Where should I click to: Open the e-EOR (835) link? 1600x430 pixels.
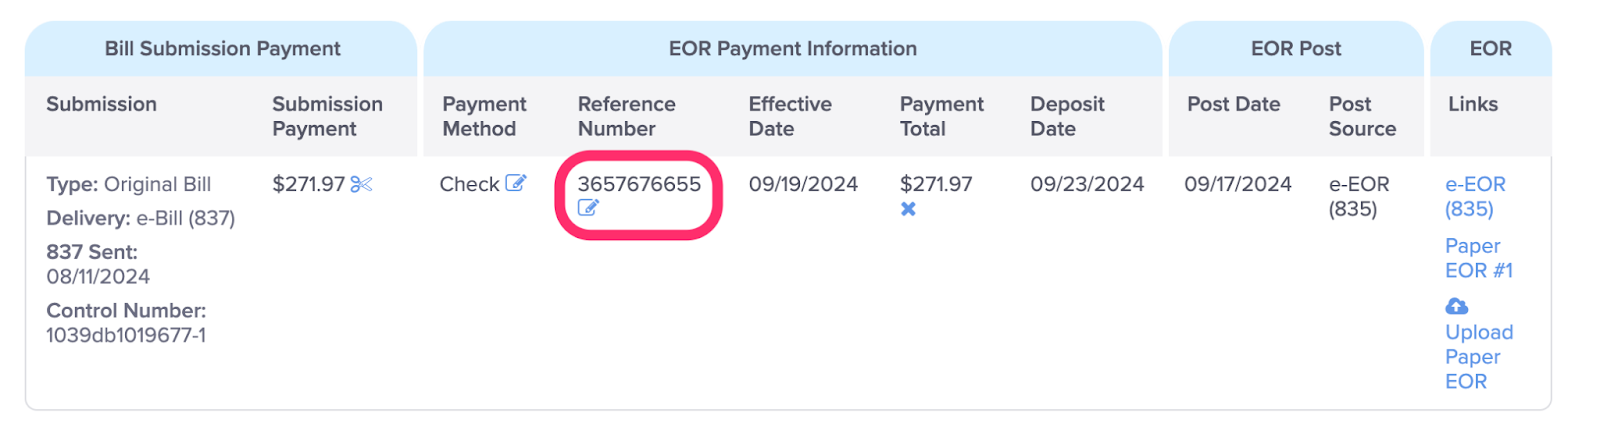click(1475, 197)
